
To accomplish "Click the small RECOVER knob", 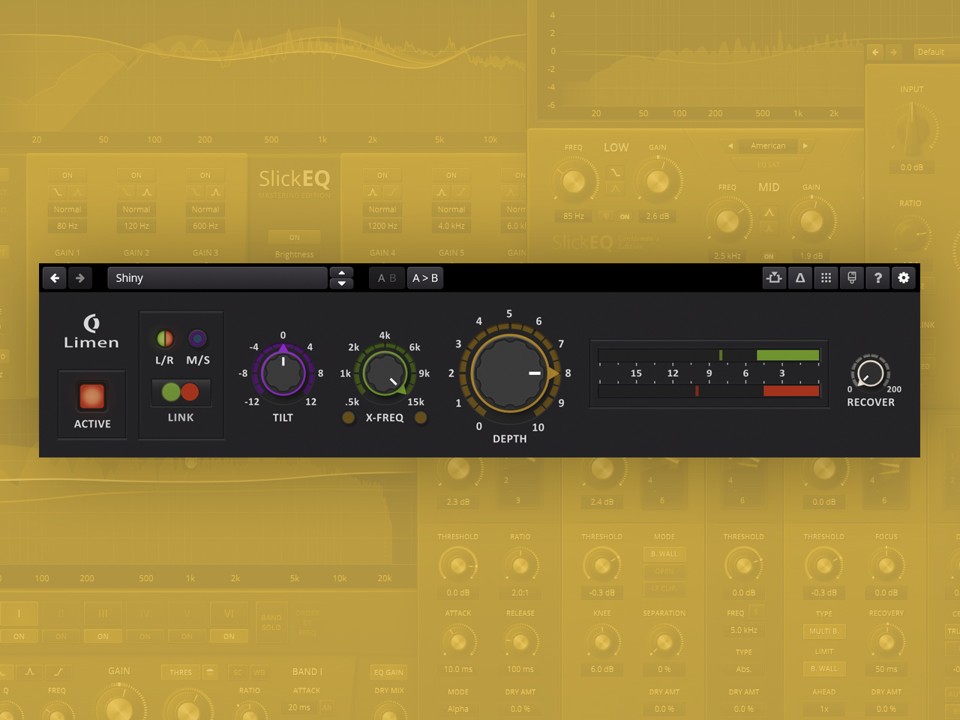I will point(870,372).
